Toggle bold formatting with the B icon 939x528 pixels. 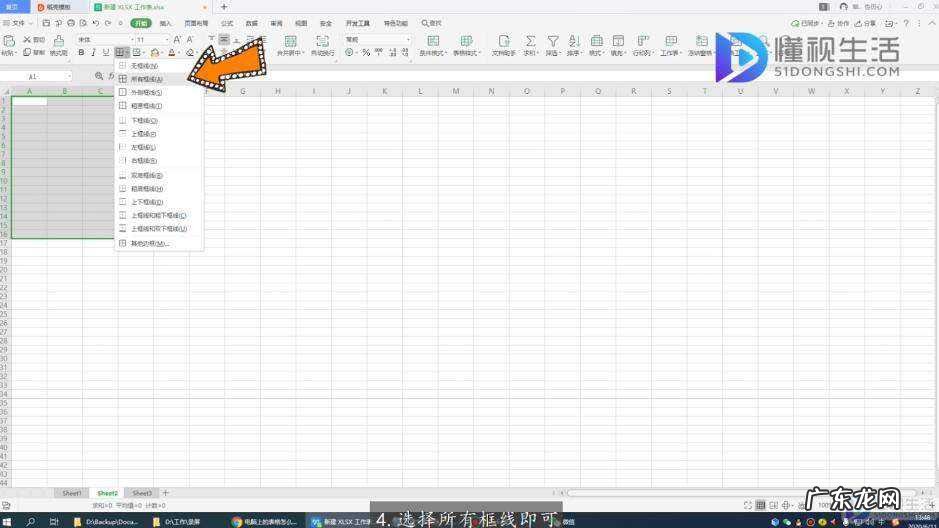pyautogui.click(x=82, y=52)
